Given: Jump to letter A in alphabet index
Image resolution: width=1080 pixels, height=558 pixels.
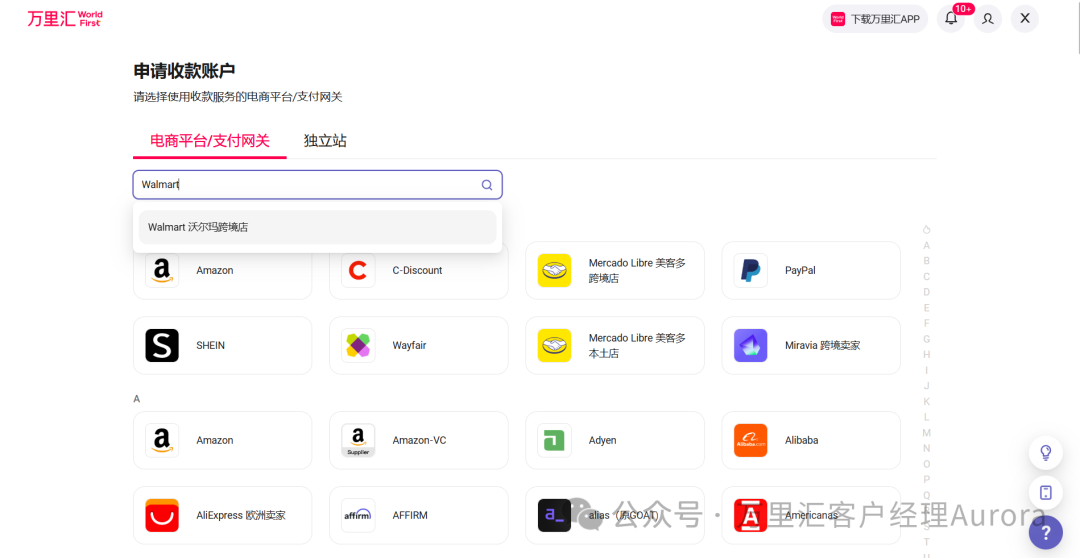Looking at the screenshot, I should (x=926, y=245).
